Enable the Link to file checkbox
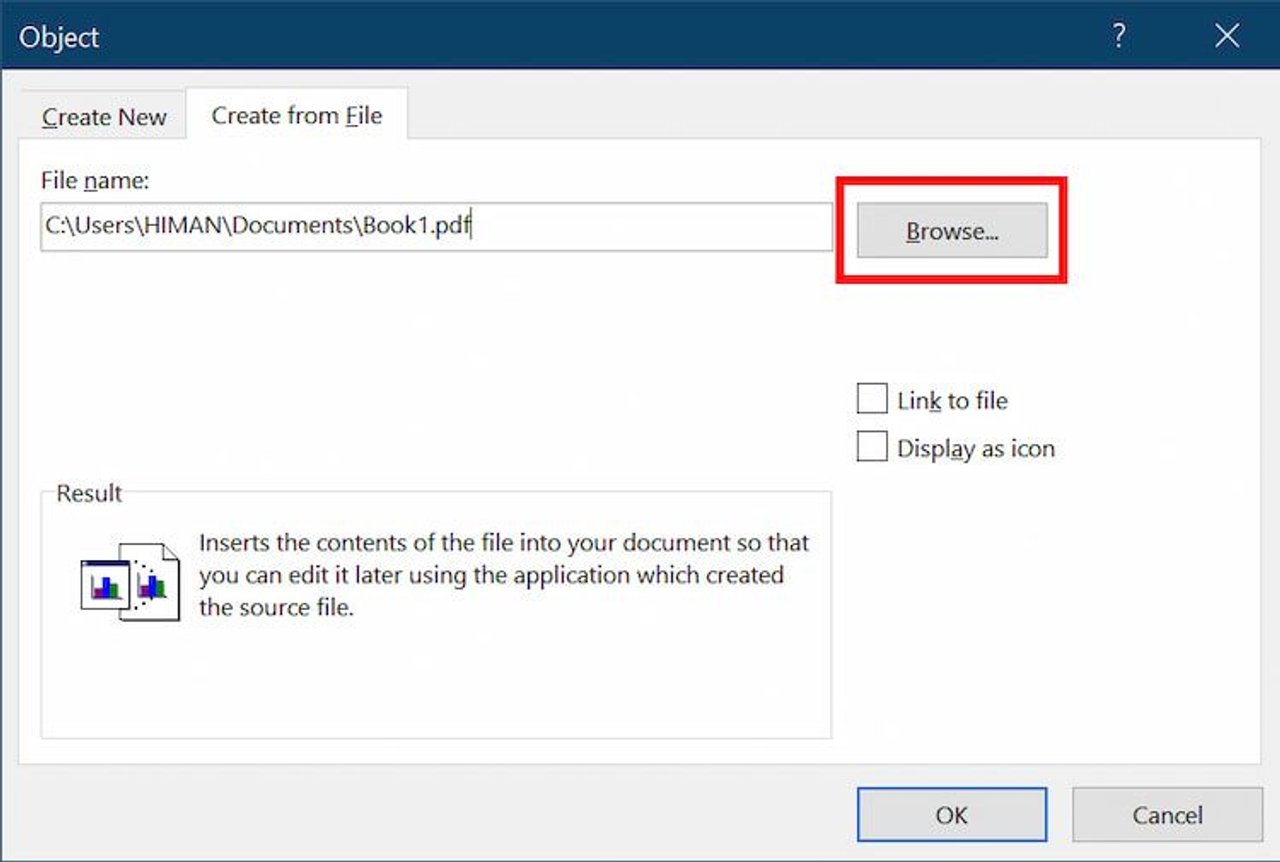Viewport: 1280px width, 862px height. pos(872,400)
